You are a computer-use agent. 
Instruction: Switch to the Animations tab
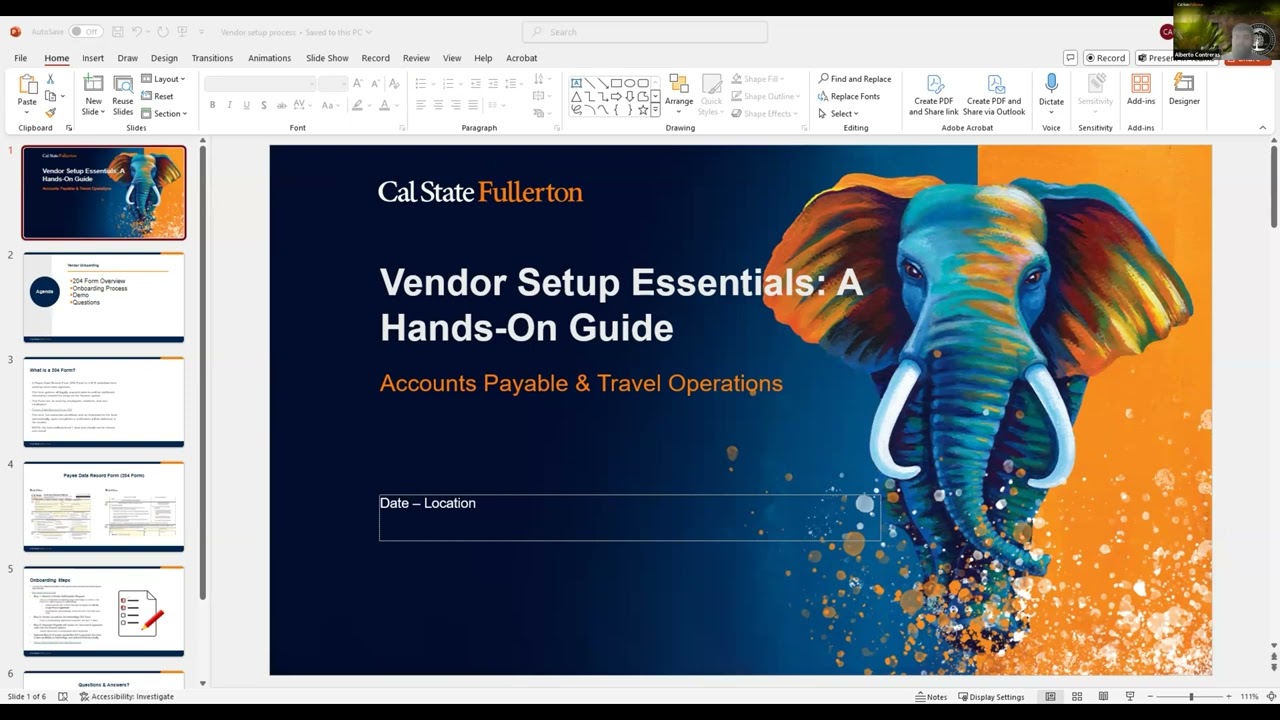coord(269,58)
